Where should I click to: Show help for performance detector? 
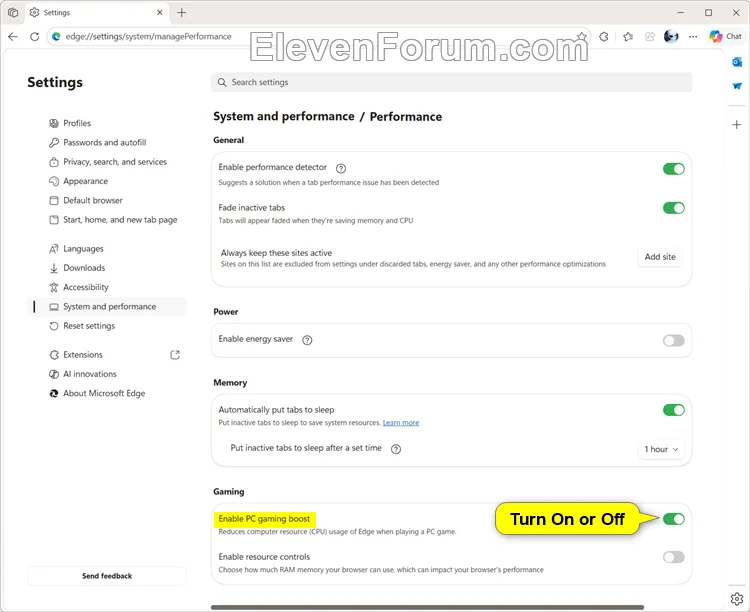pyautogui.click(x=341, y=168)
